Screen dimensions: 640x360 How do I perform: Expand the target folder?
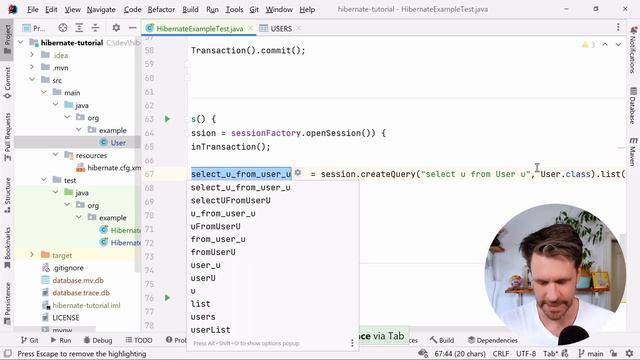point(32,255)
